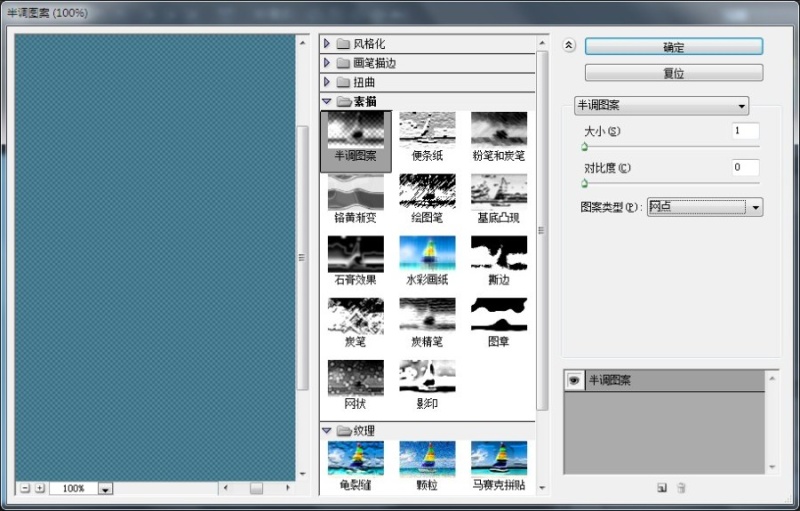Image resolution: width=800 pixels, height=511 pixels.
Task: Collapse the 素描 filter folder
Action: pos(327,101)
